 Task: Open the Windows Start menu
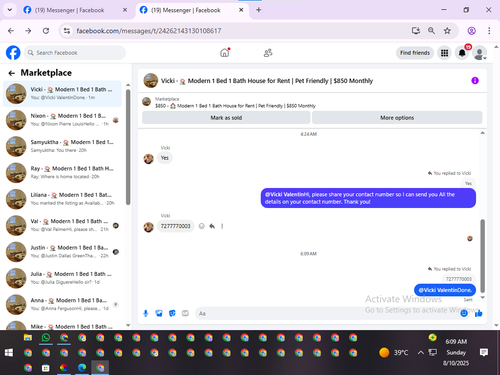[x=9, y=352]
